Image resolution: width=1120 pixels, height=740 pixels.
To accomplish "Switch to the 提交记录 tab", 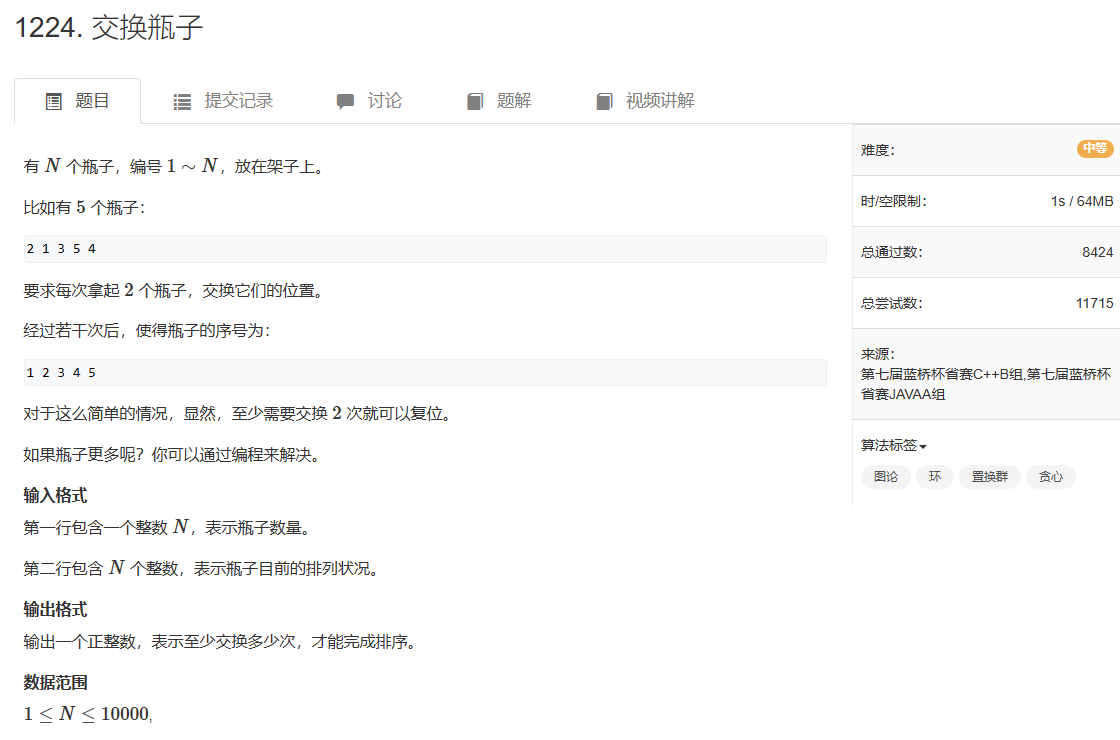I will (223, 101).
